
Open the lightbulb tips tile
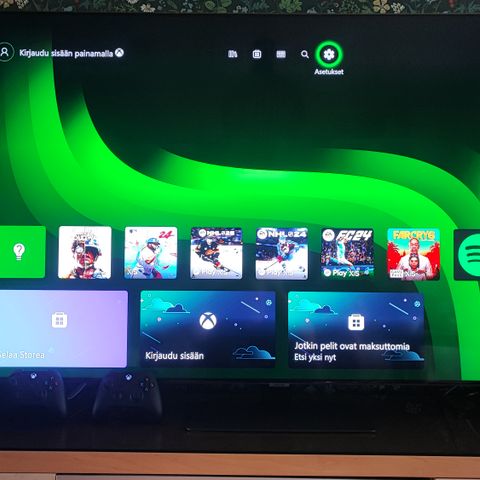pos(22,252)
